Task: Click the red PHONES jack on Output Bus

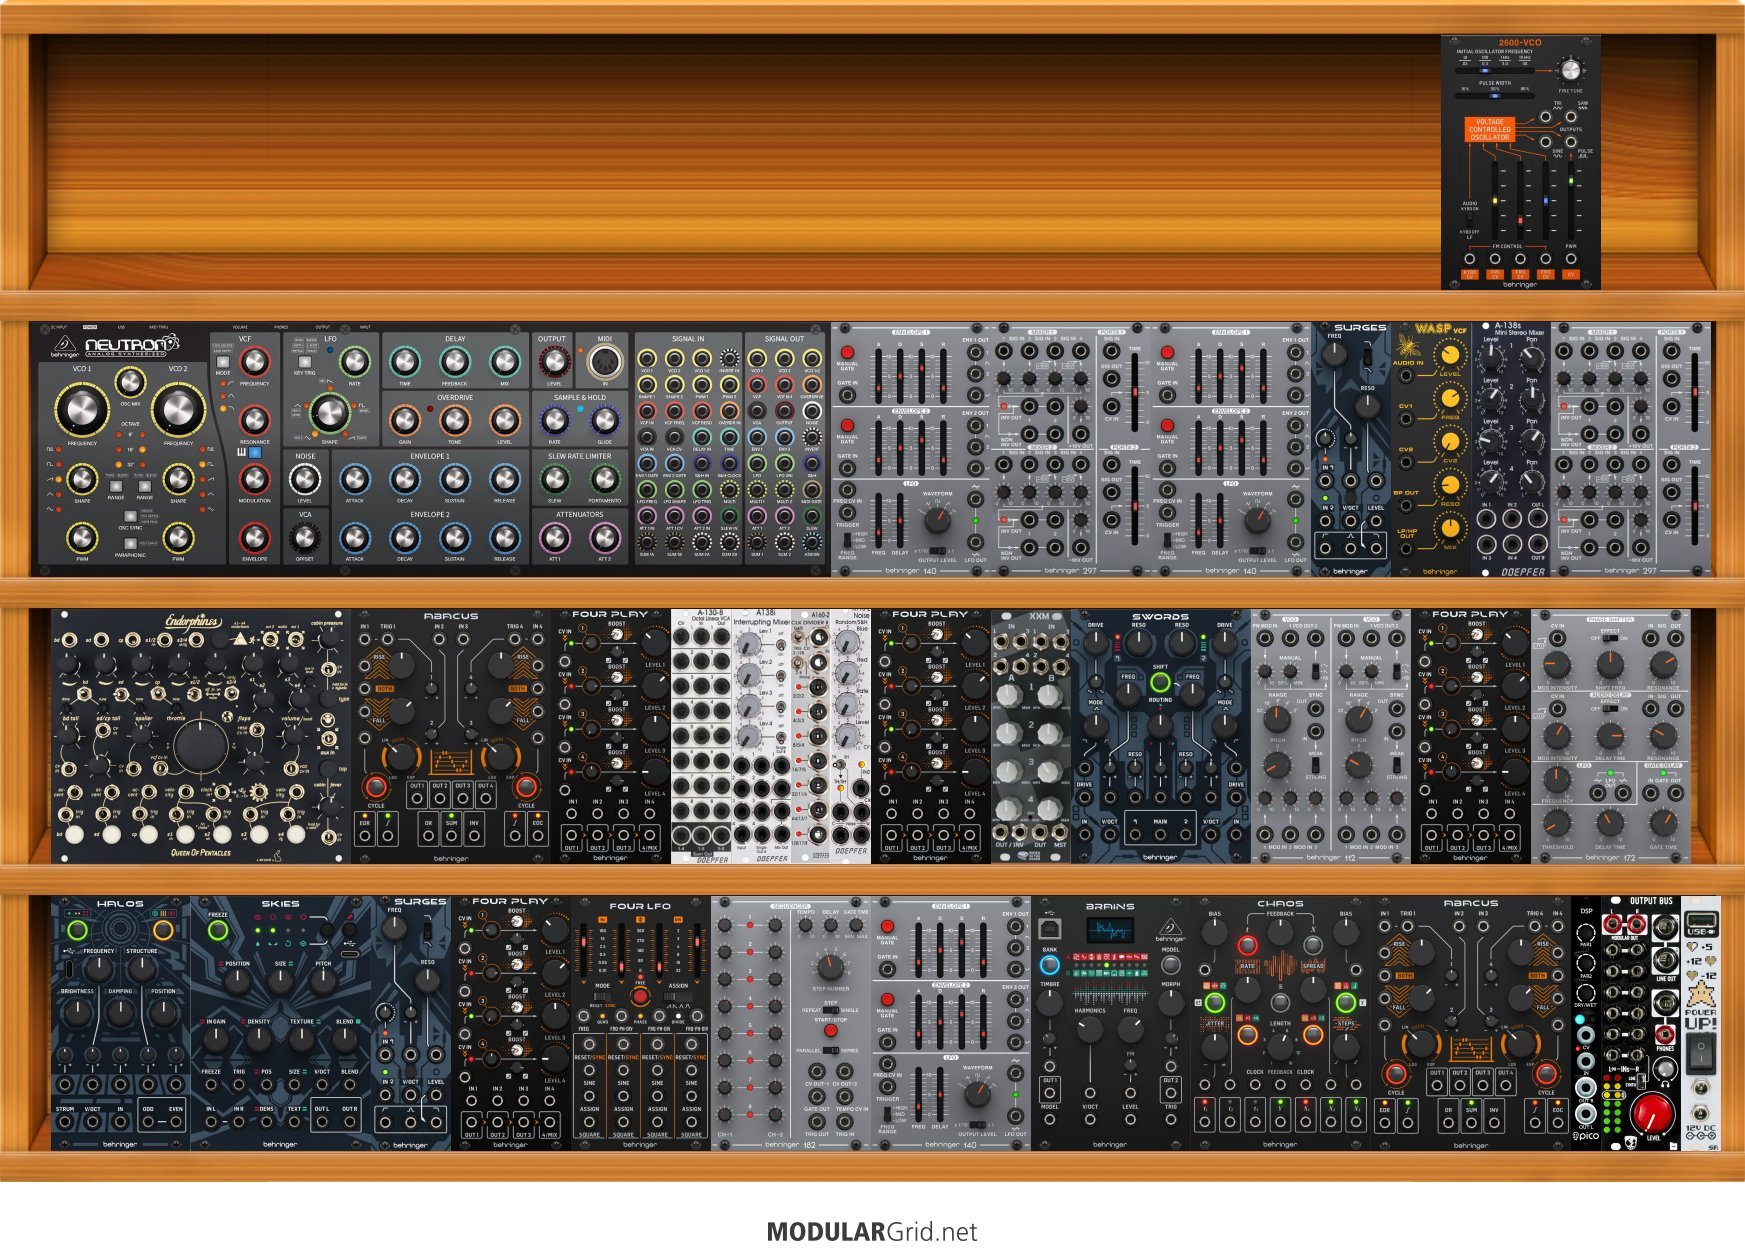Action: pyautogui.click(x=1665, y=1033)
